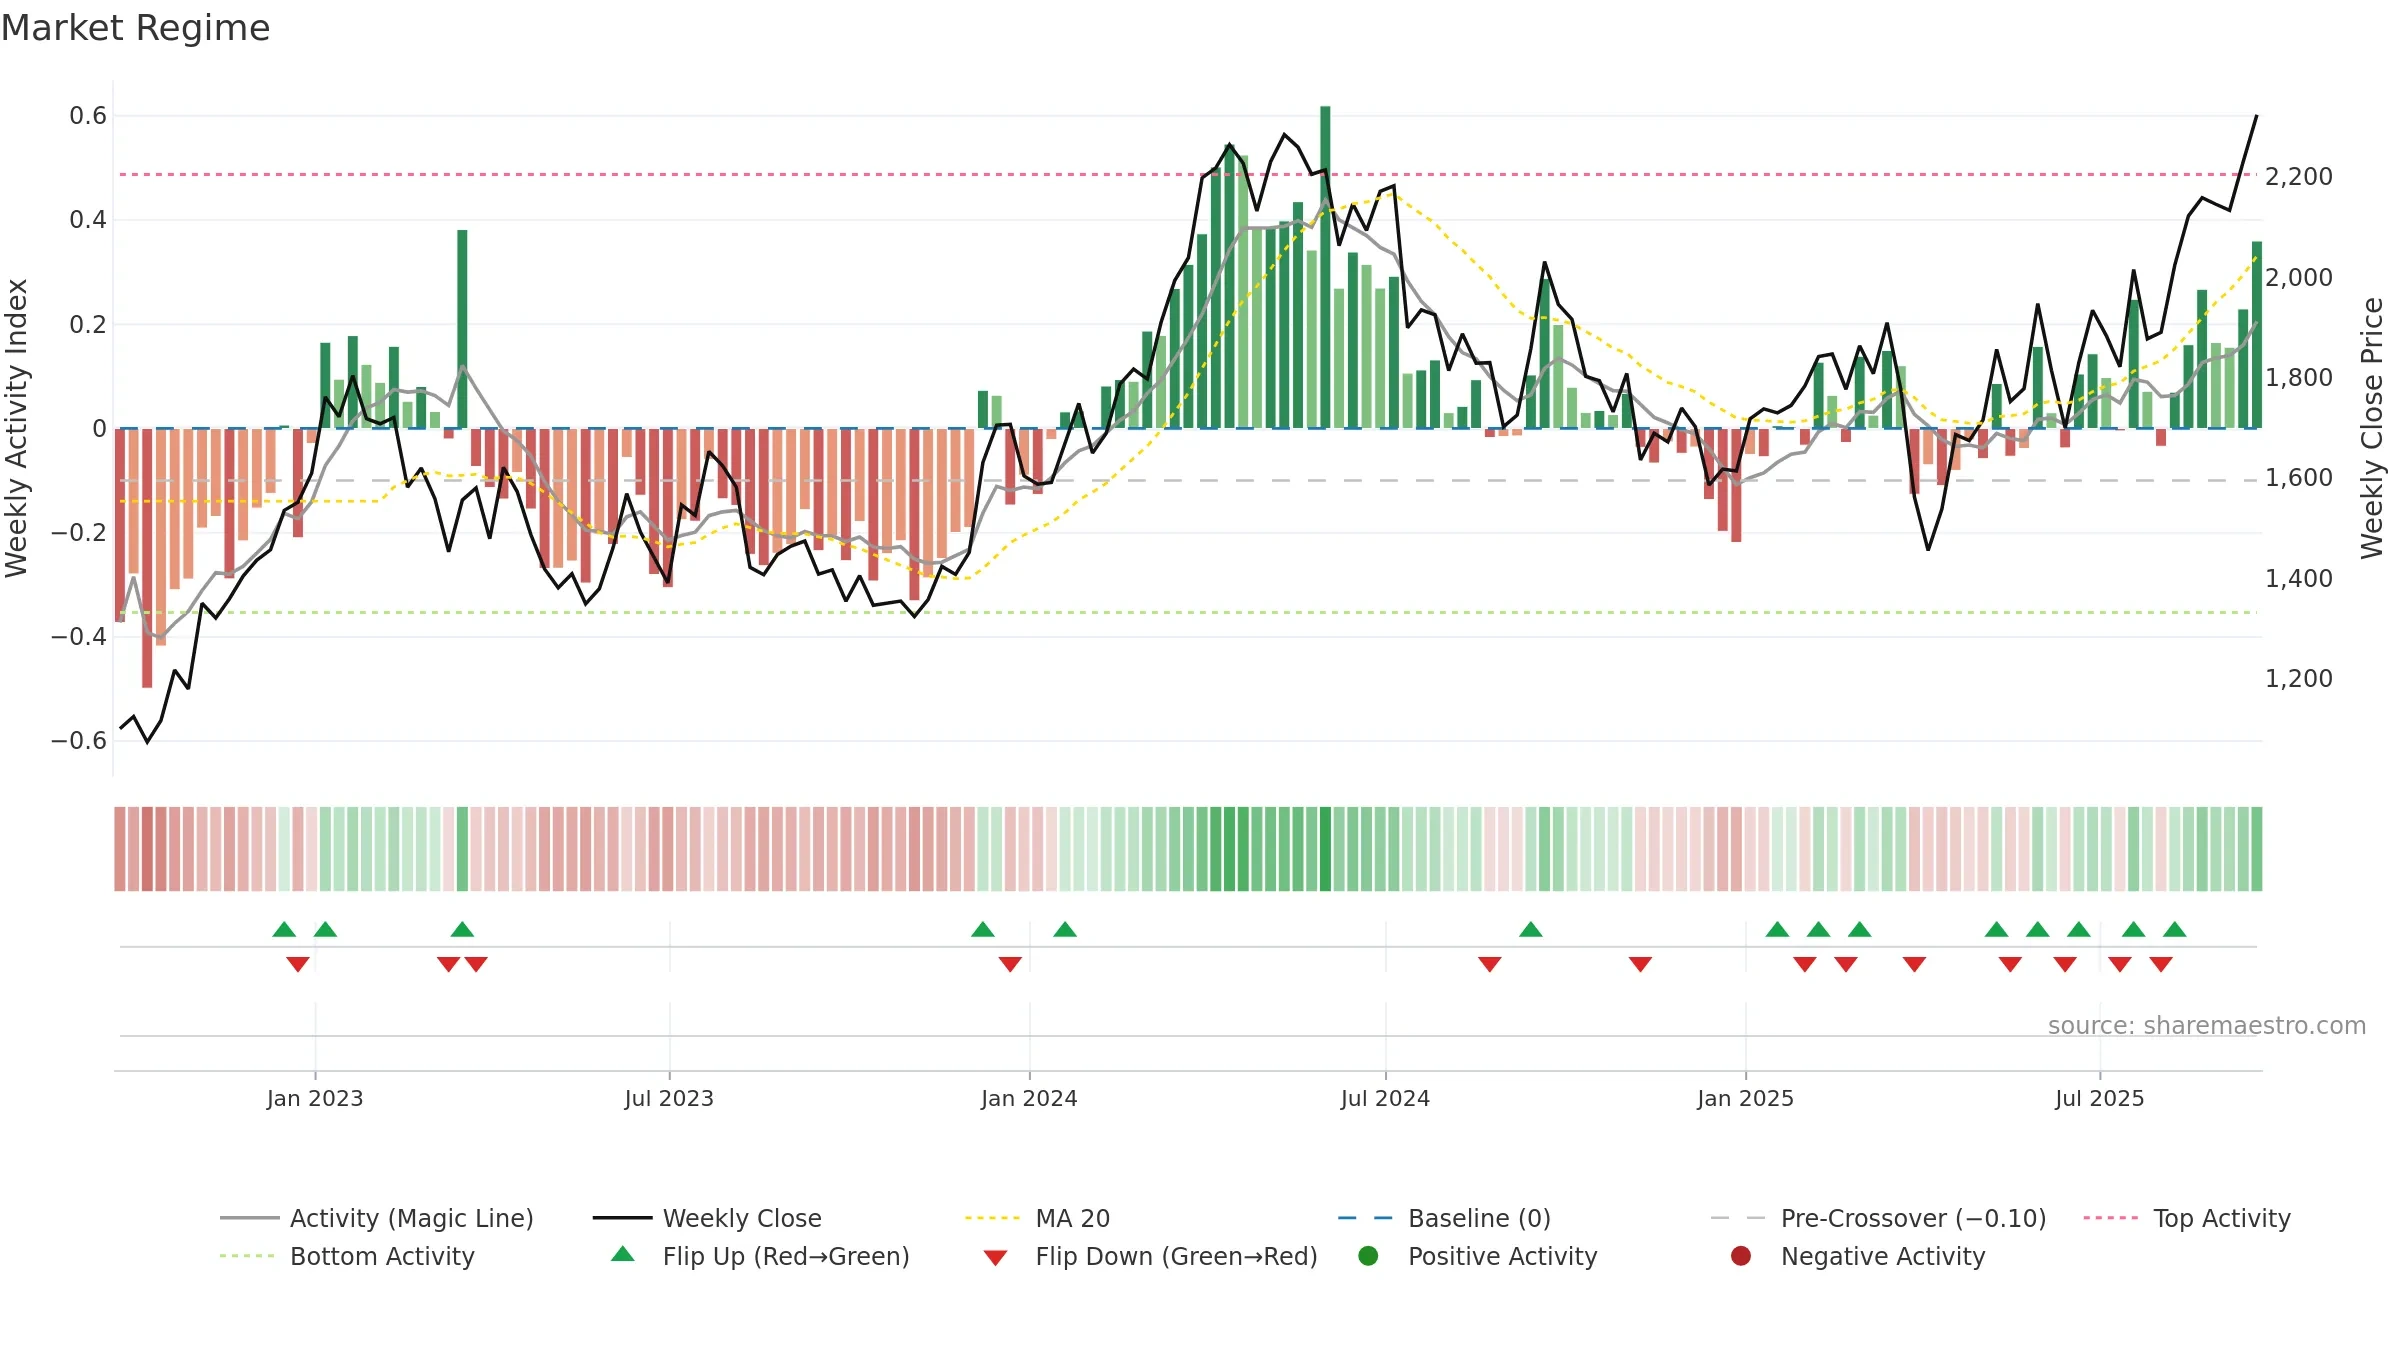This screenshot has height=1350, width=2400.
Task: Click the first red cell of the heat strip
Action: 120,849
